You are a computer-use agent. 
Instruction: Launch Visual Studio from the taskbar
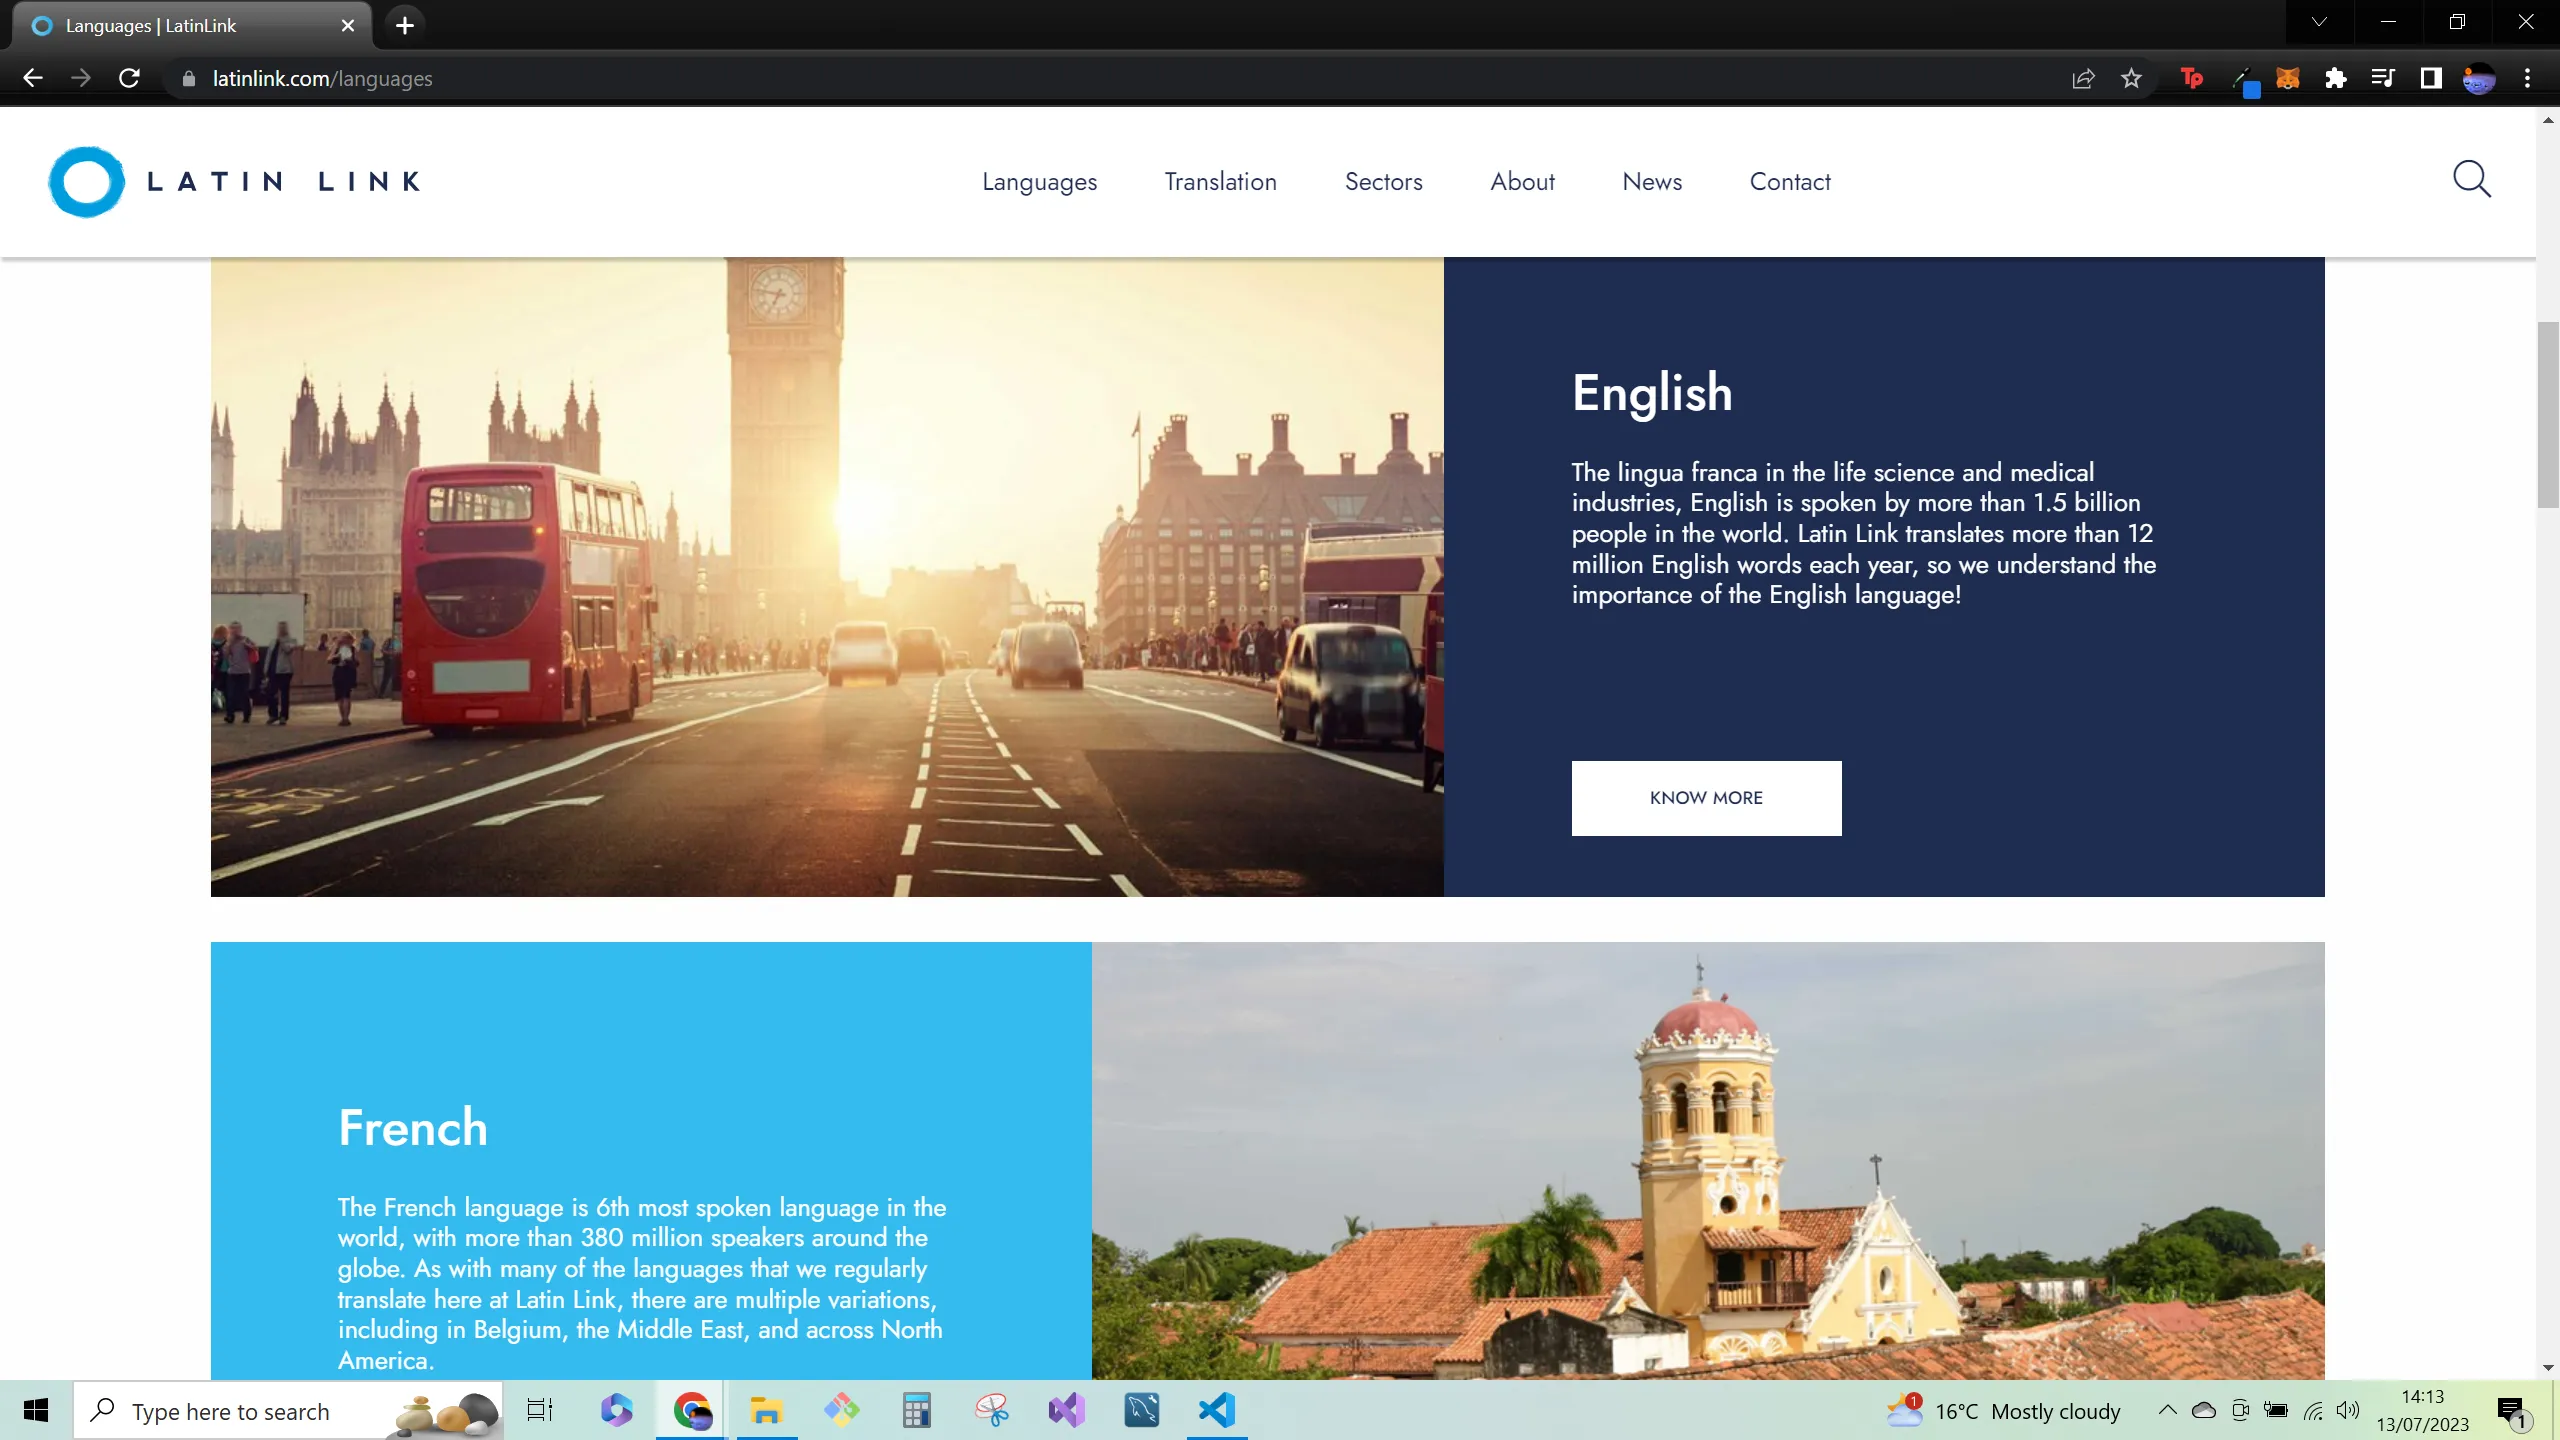[x=1066, y=1410]
